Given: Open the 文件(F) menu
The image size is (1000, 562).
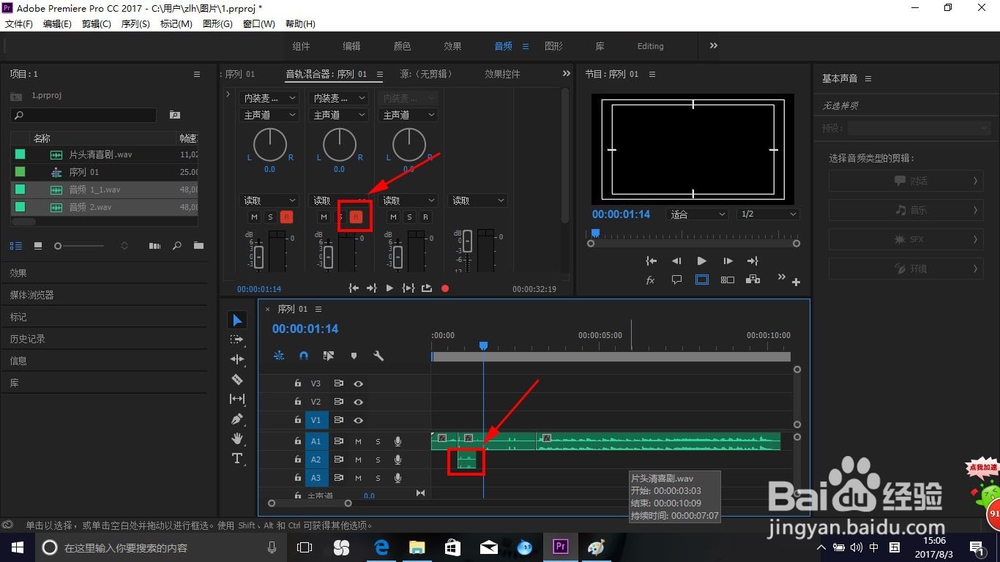Looking at the screenshot, I should 18,24.
